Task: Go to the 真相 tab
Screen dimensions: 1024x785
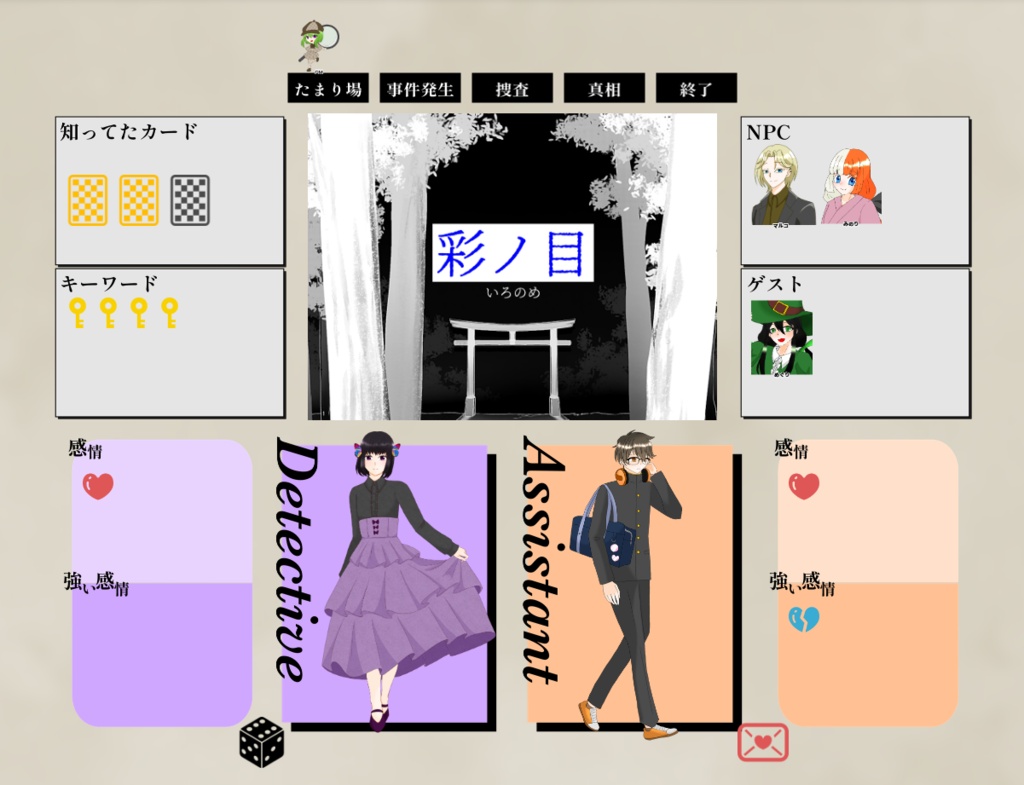Action: click(604, 88)
